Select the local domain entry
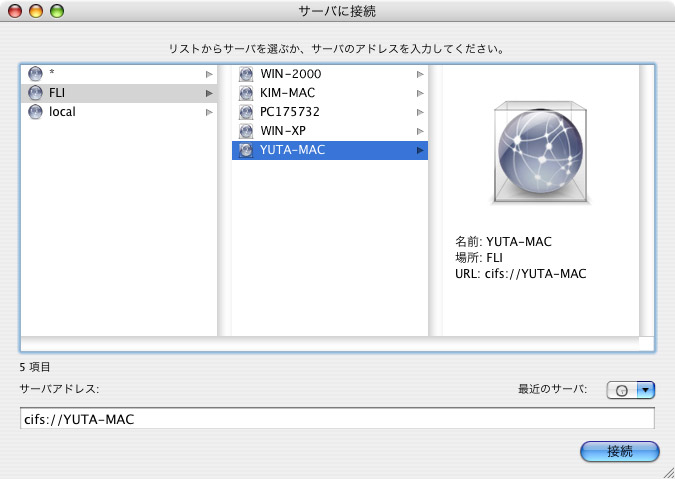This screenshot has height=479, width=675. click(119, 112)
